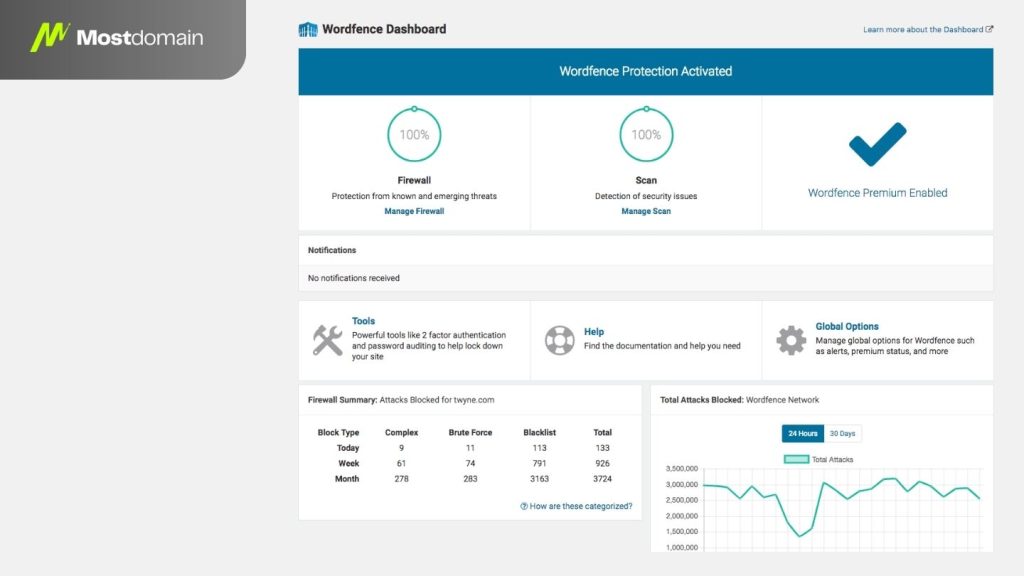Screen dimensions: 1024x576
Task: Toggle Total Attacks legend swatch
Action: [796, 459]
